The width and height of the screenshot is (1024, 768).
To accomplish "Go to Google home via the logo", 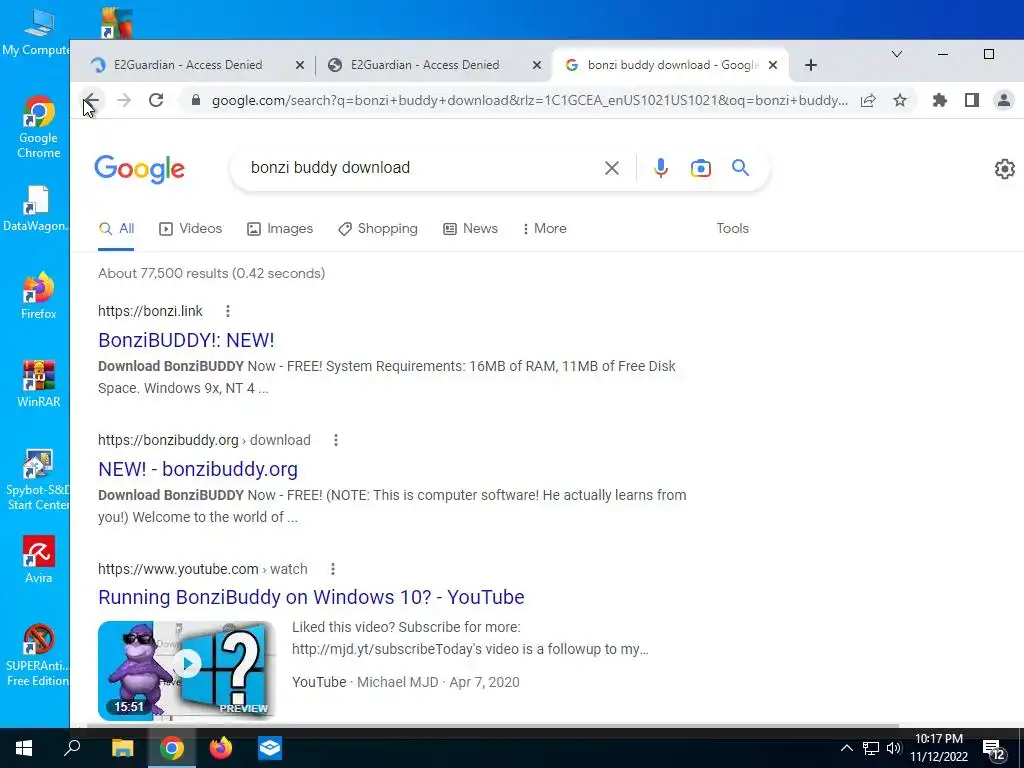I will (140, 169).
